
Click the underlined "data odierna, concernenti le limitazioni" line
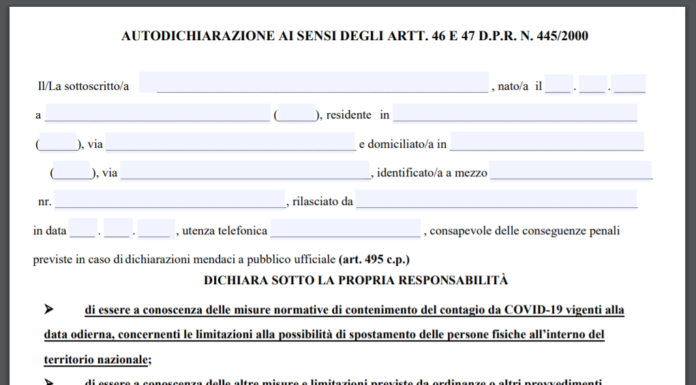324,334
